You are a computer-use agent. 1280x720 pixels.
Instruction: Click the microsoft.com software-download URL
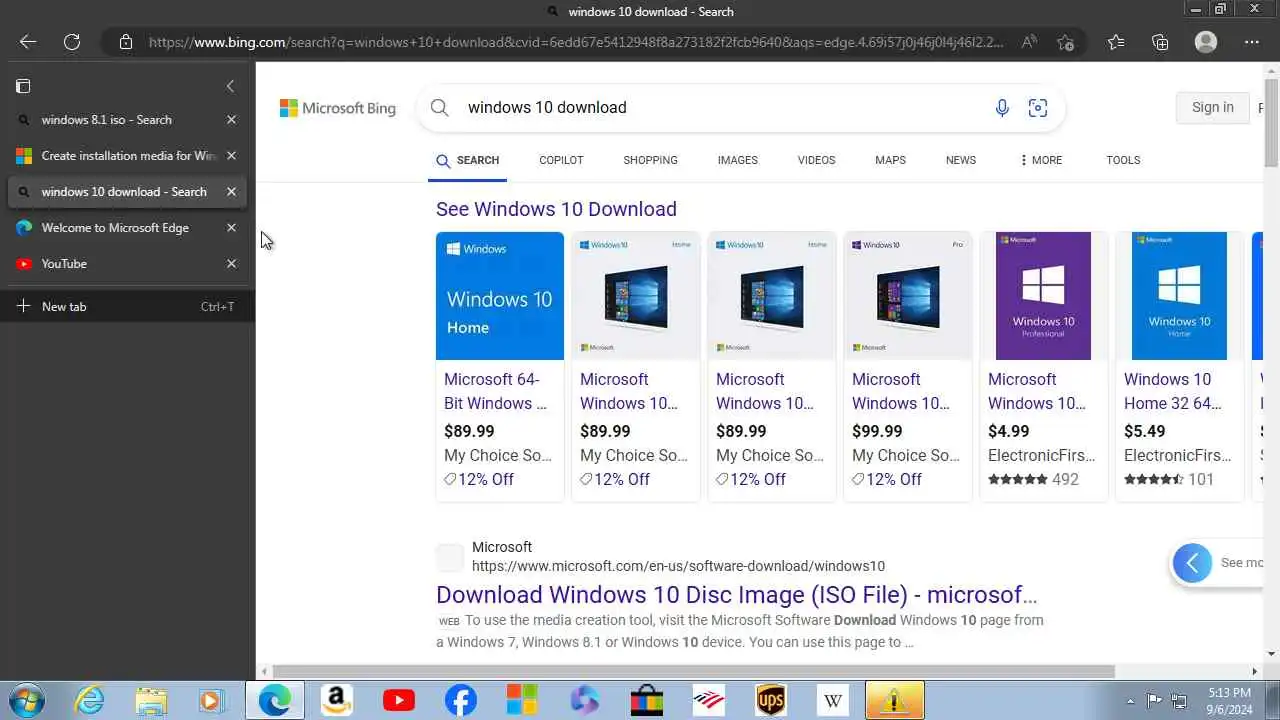click(x=678, y=566)
